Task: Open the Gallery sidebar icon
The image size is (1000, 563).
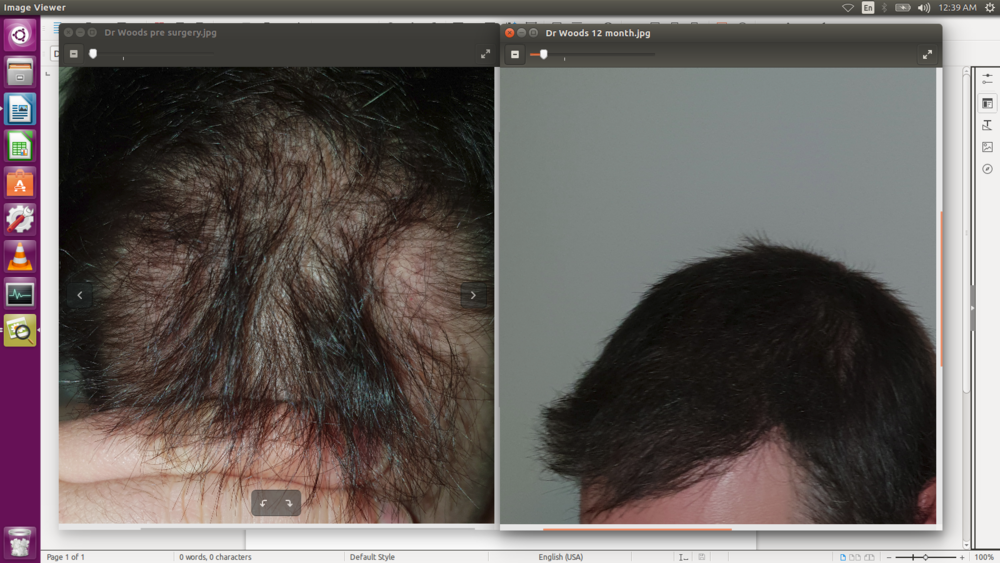Action: tap(987, 147)
